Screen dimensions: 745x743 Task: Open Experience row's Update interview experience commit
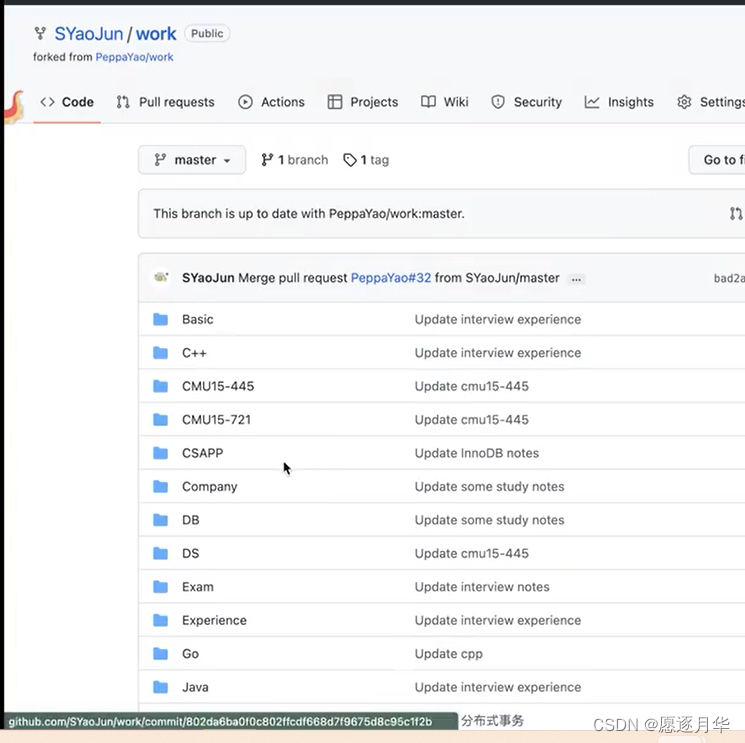click(498, 620)
